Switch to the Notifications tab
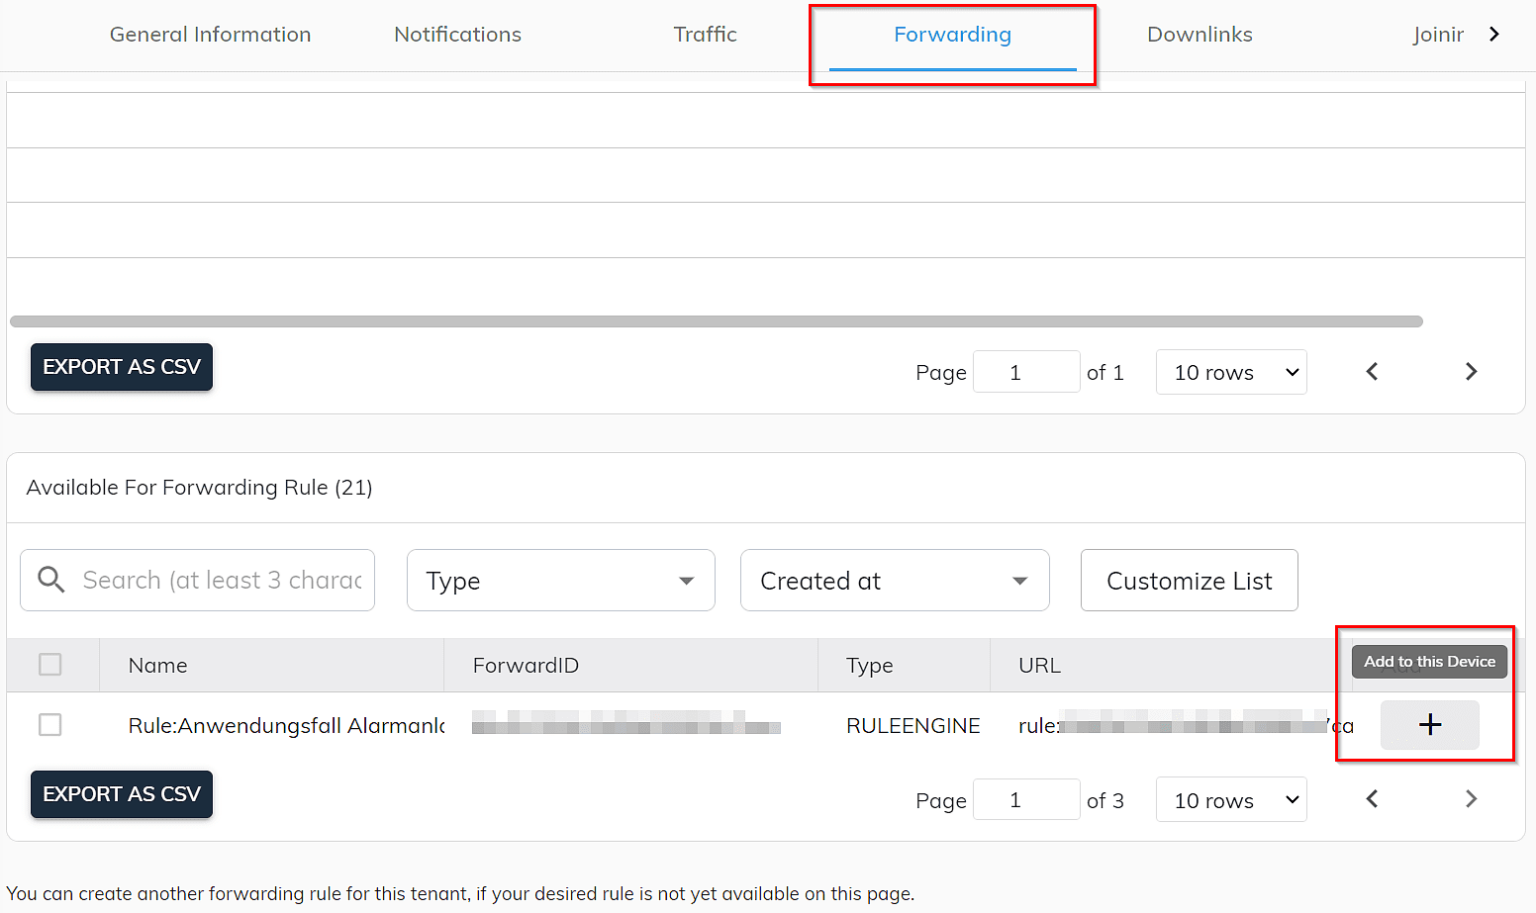This screenshot has height=913, width=1536. click(457, 33)
